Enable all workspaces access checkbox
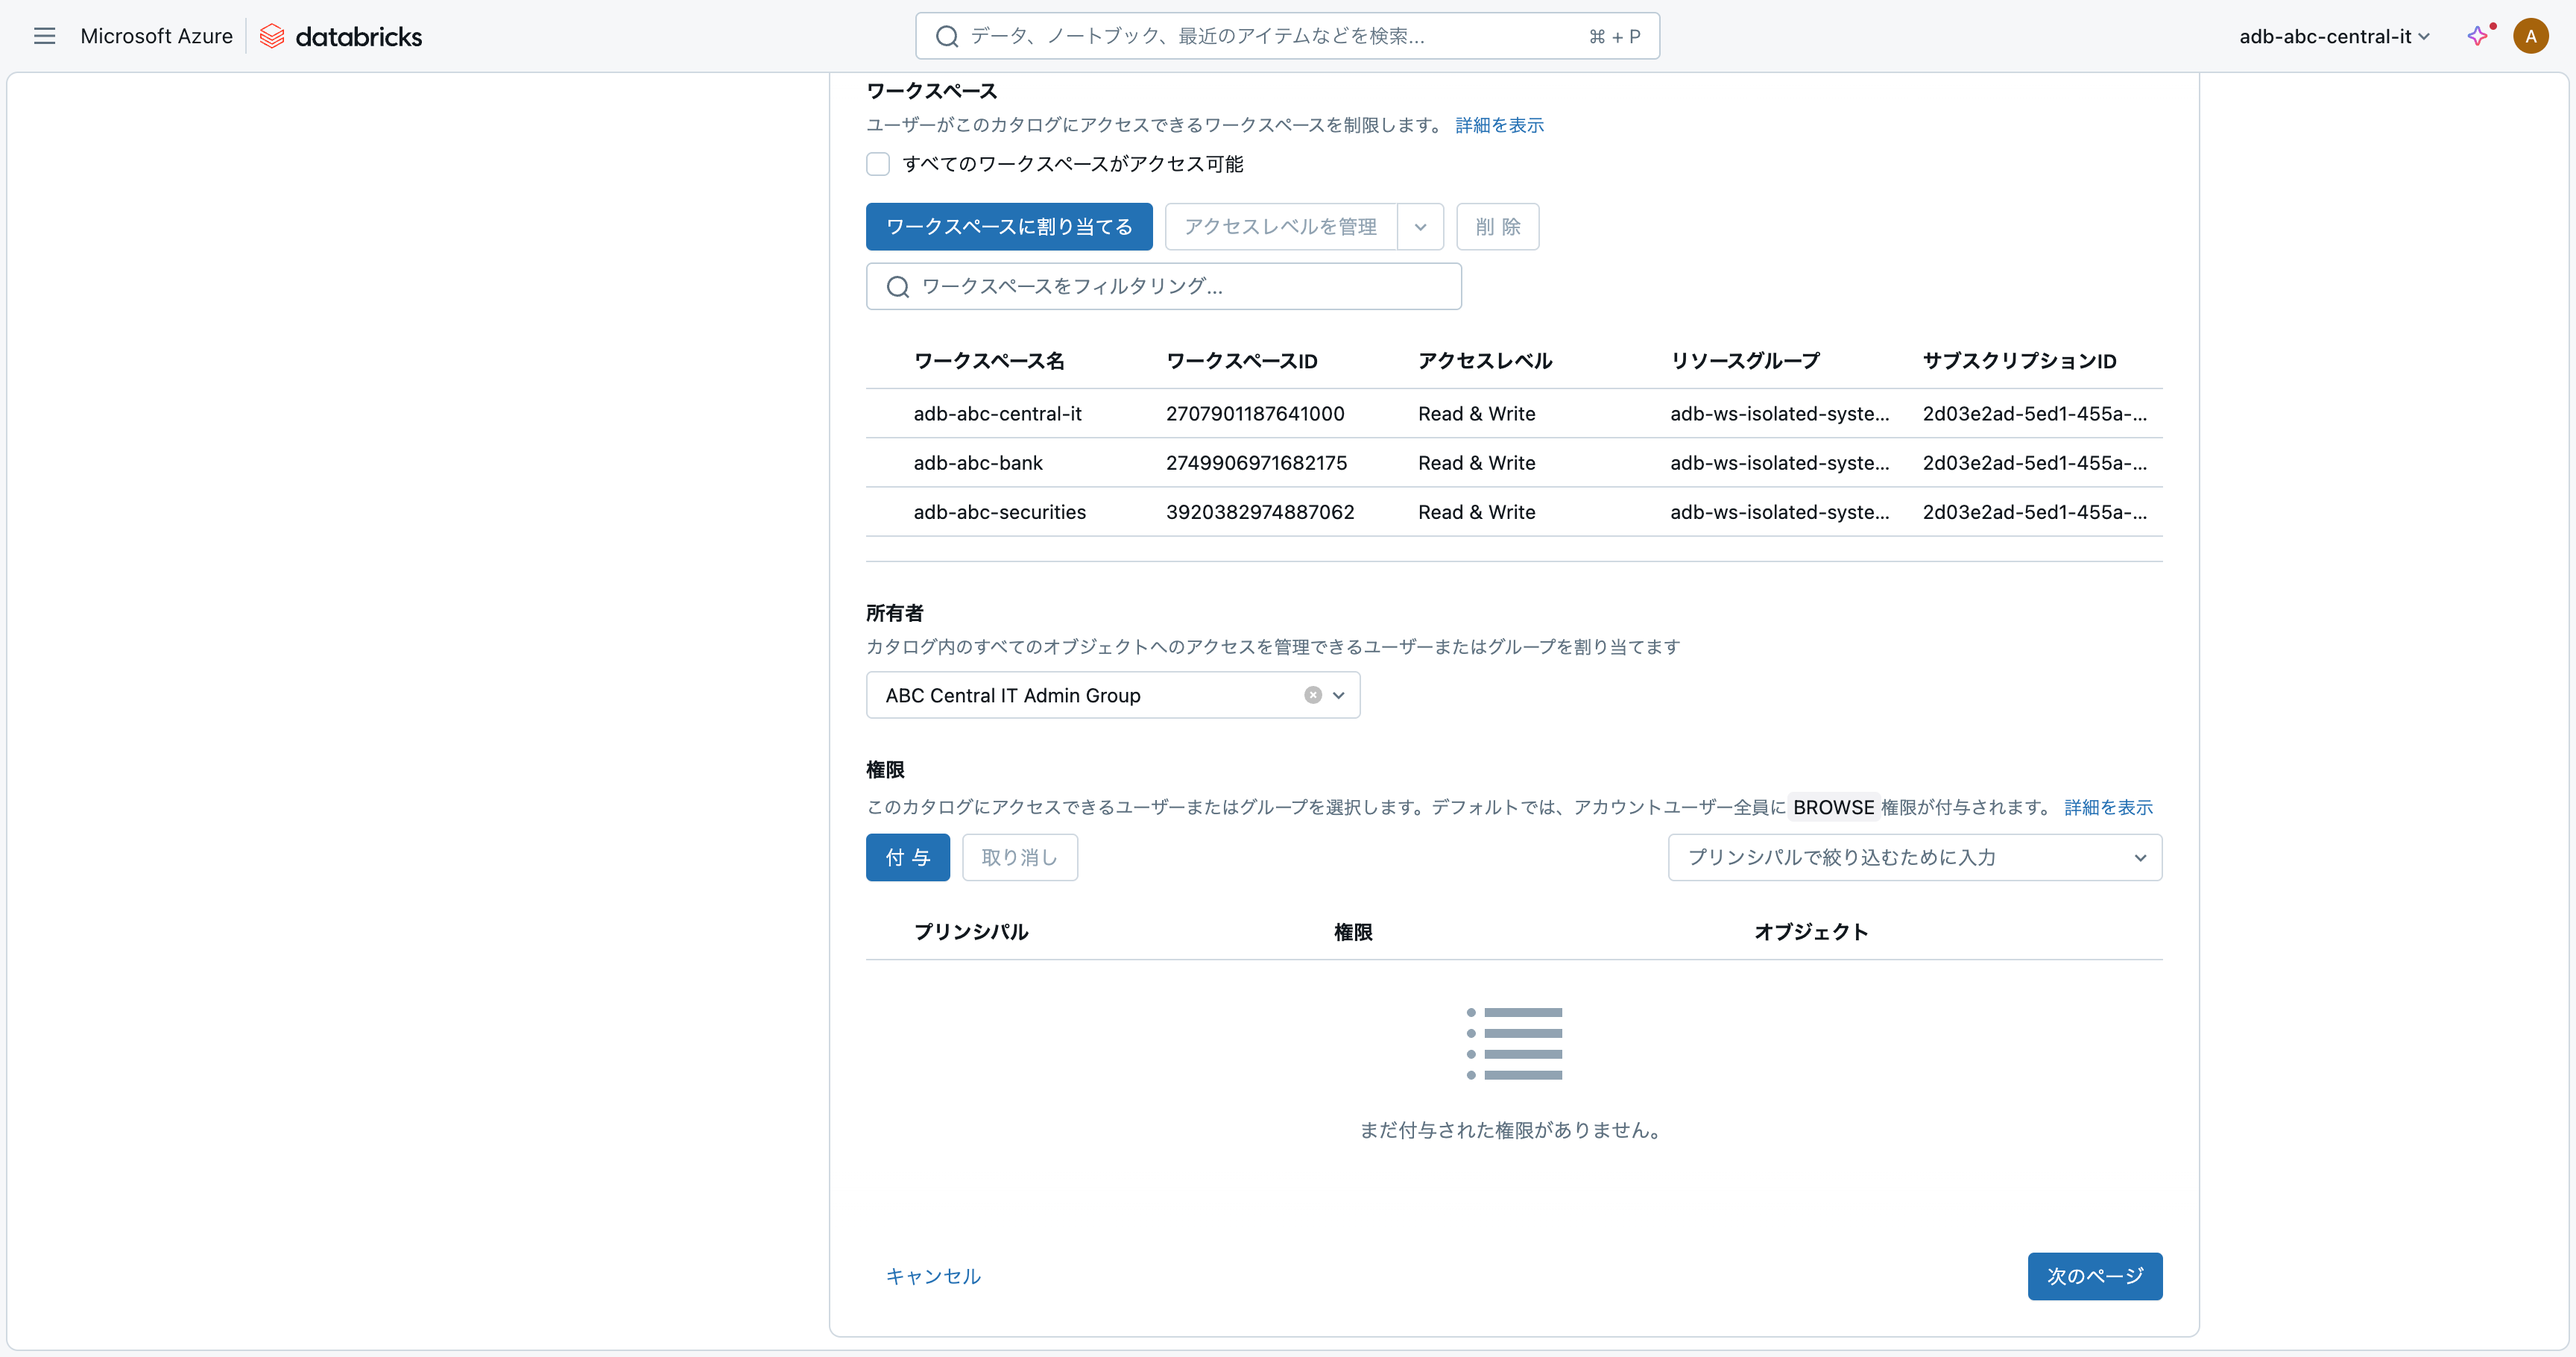This screenshot has width=2576, height=1357. coord(878,164)
